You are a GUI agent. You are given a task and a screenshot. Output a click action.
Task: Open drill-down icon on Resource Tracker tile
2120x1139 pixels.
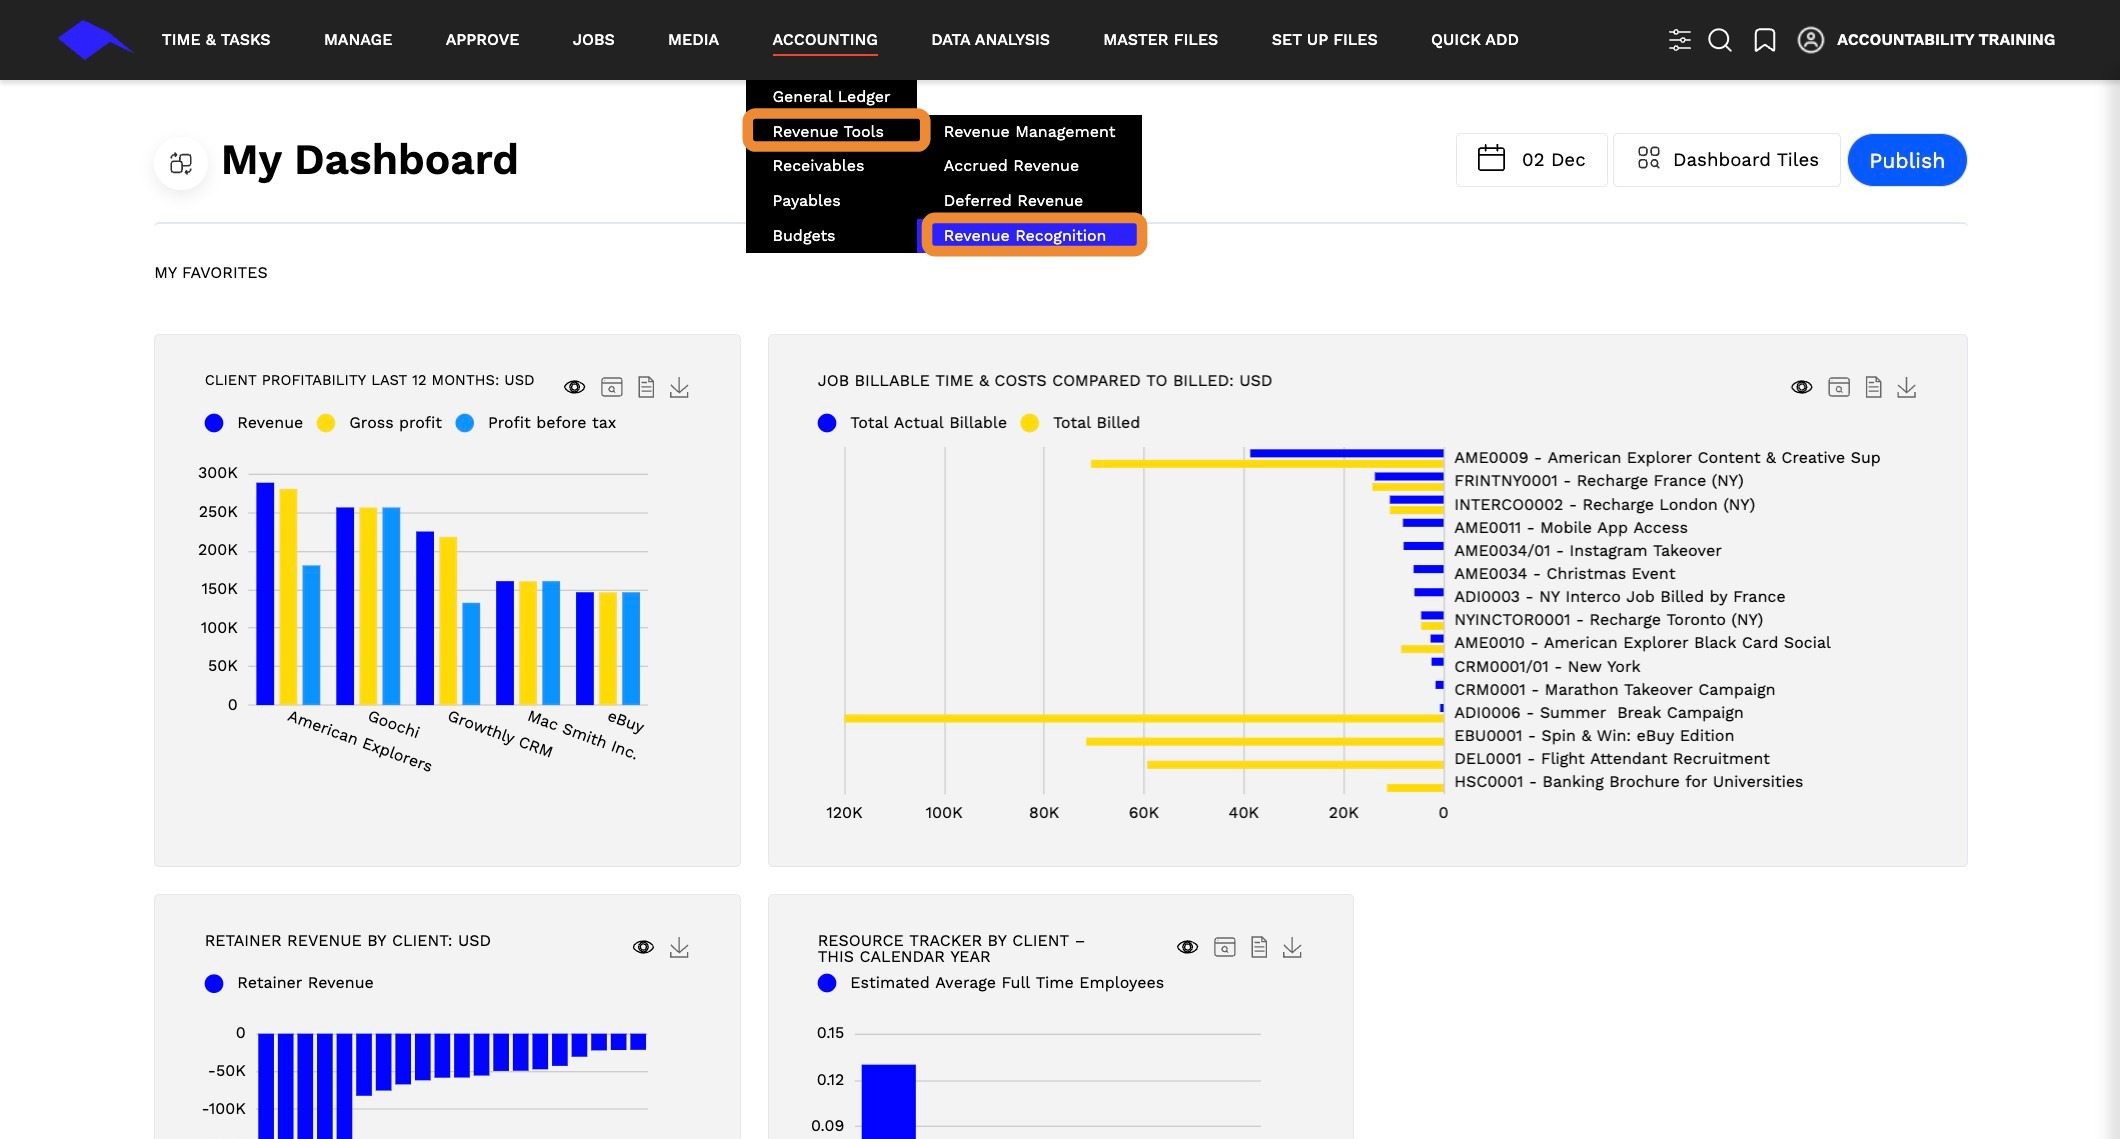(x=1225, y=947)
